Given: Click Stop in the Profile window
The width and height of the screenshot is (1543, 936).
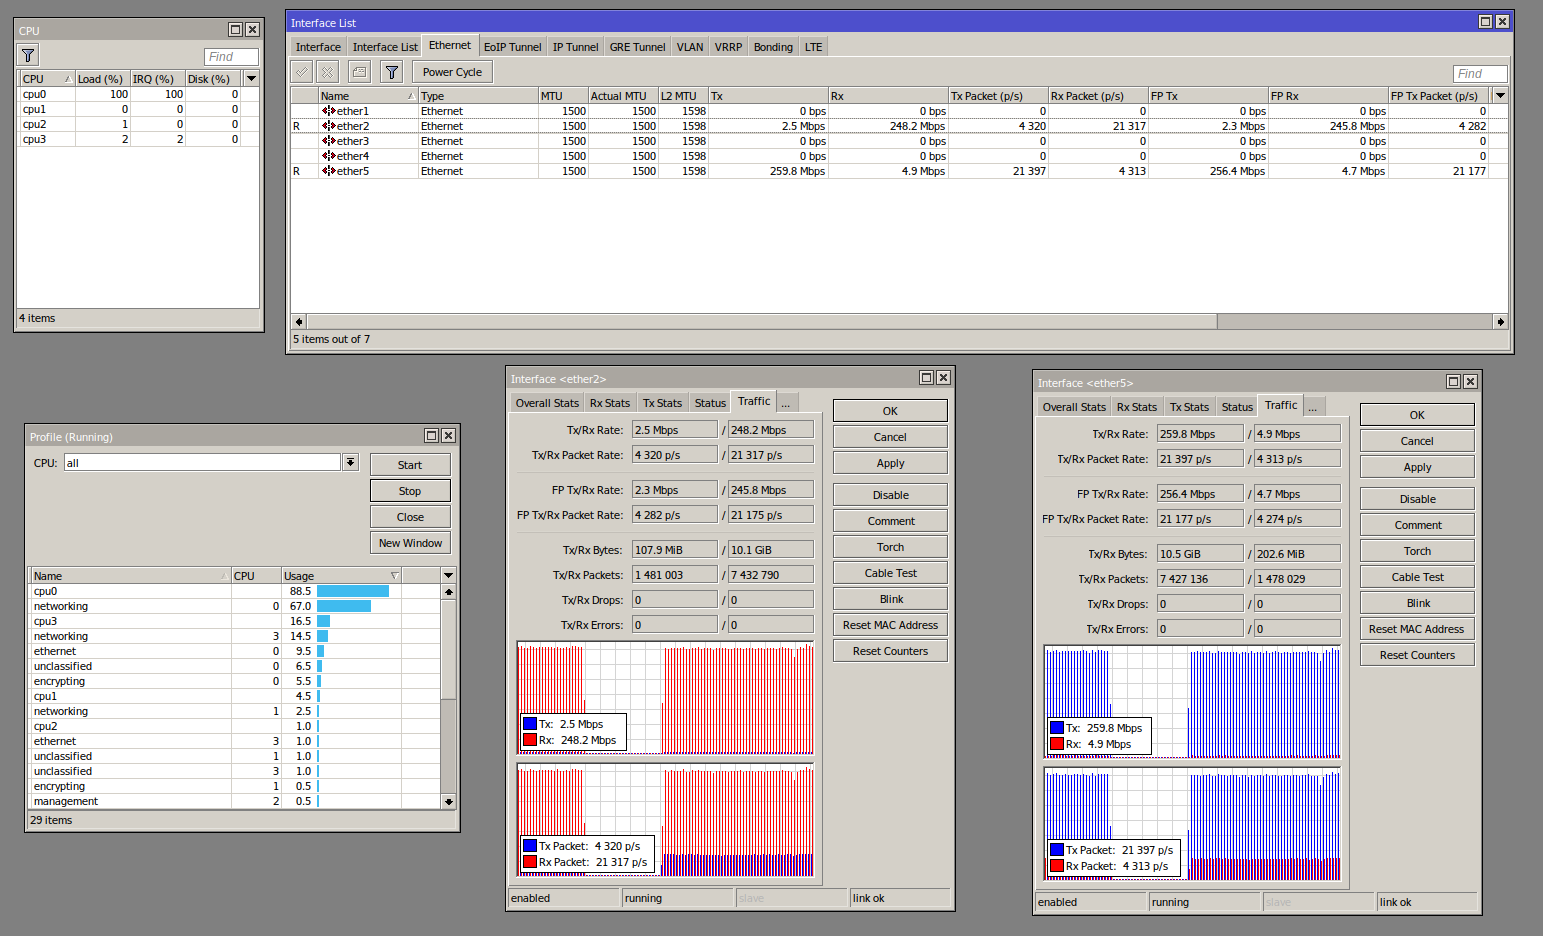Looking at the screenshot, I should click(x=410, y=491).
